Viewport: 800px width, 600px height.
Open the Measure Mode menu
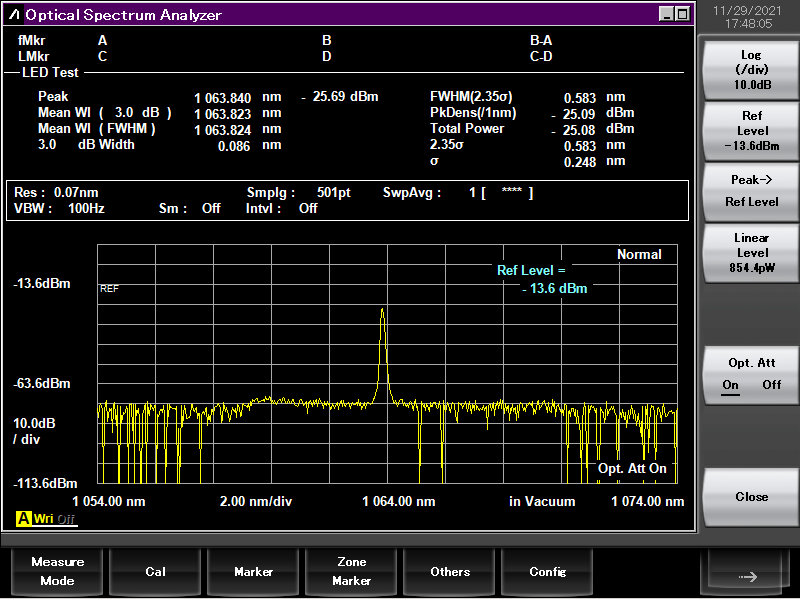(x=57, y=571)
